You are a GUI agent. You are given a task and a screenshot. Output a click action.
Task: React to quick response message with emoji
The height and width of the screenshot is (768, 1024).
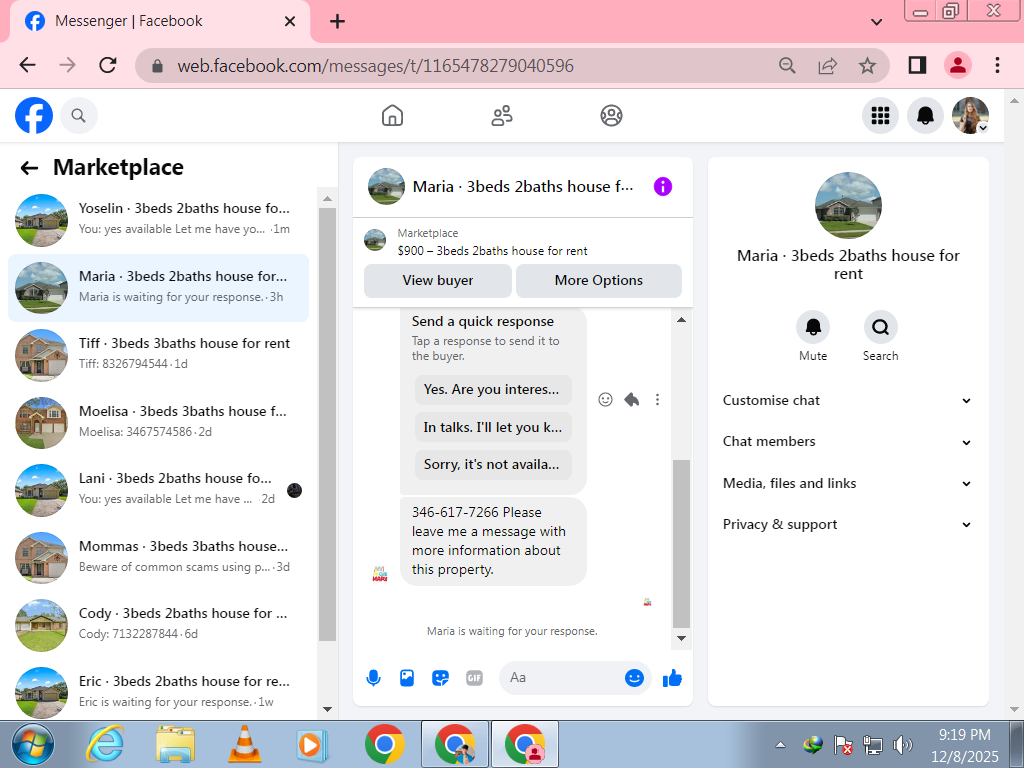(605, 400)
